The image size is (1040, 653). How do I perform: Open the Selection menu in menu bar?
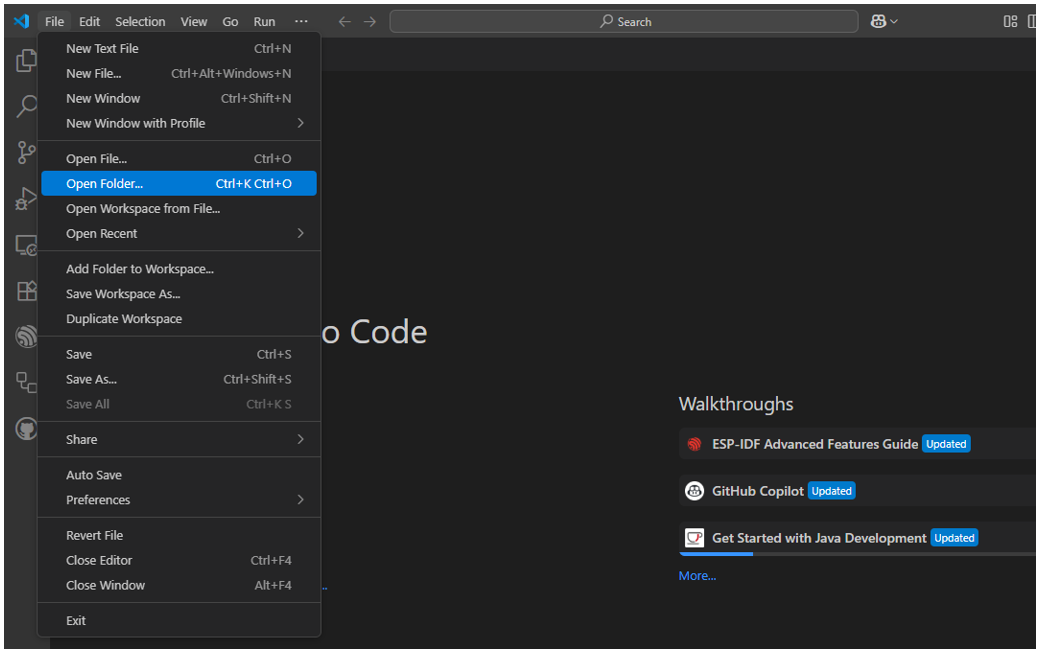(x=140, y=22)
